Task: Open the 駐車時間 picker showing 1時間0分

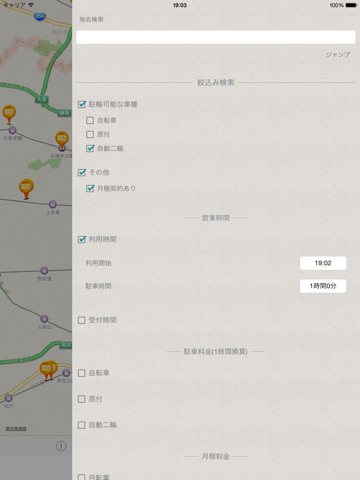Action: click(323, 286)
